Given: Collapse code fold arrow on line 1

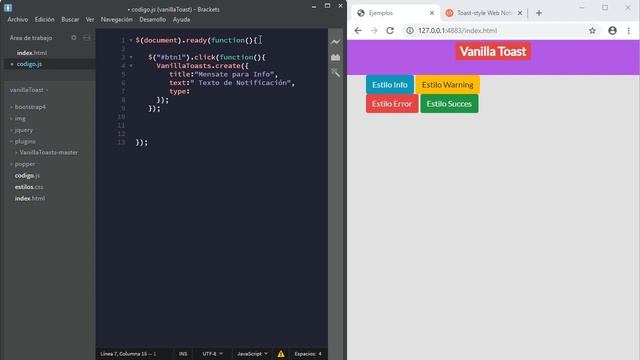Looking at the screenshot, I should tap(131, 40).
